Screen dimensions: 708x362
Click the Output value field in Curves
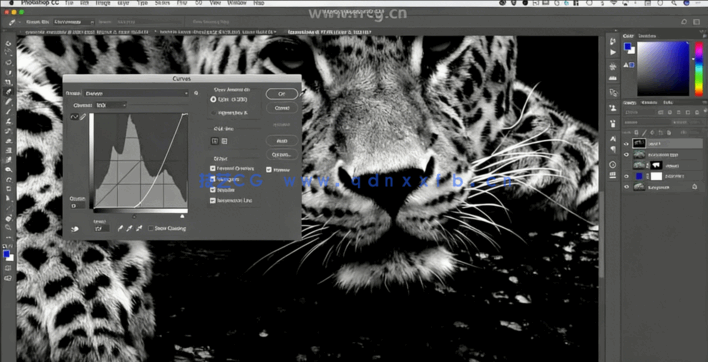coord(78,205)
